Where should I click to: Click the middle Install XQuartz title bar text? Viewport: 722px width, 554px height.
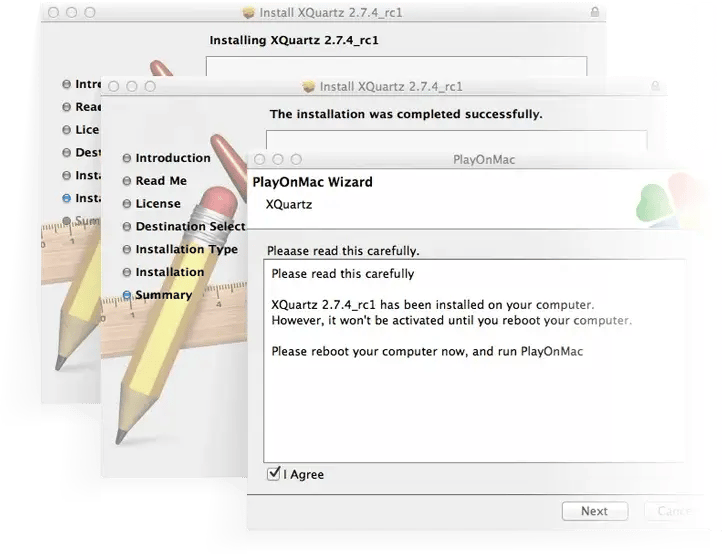[391, 87]
